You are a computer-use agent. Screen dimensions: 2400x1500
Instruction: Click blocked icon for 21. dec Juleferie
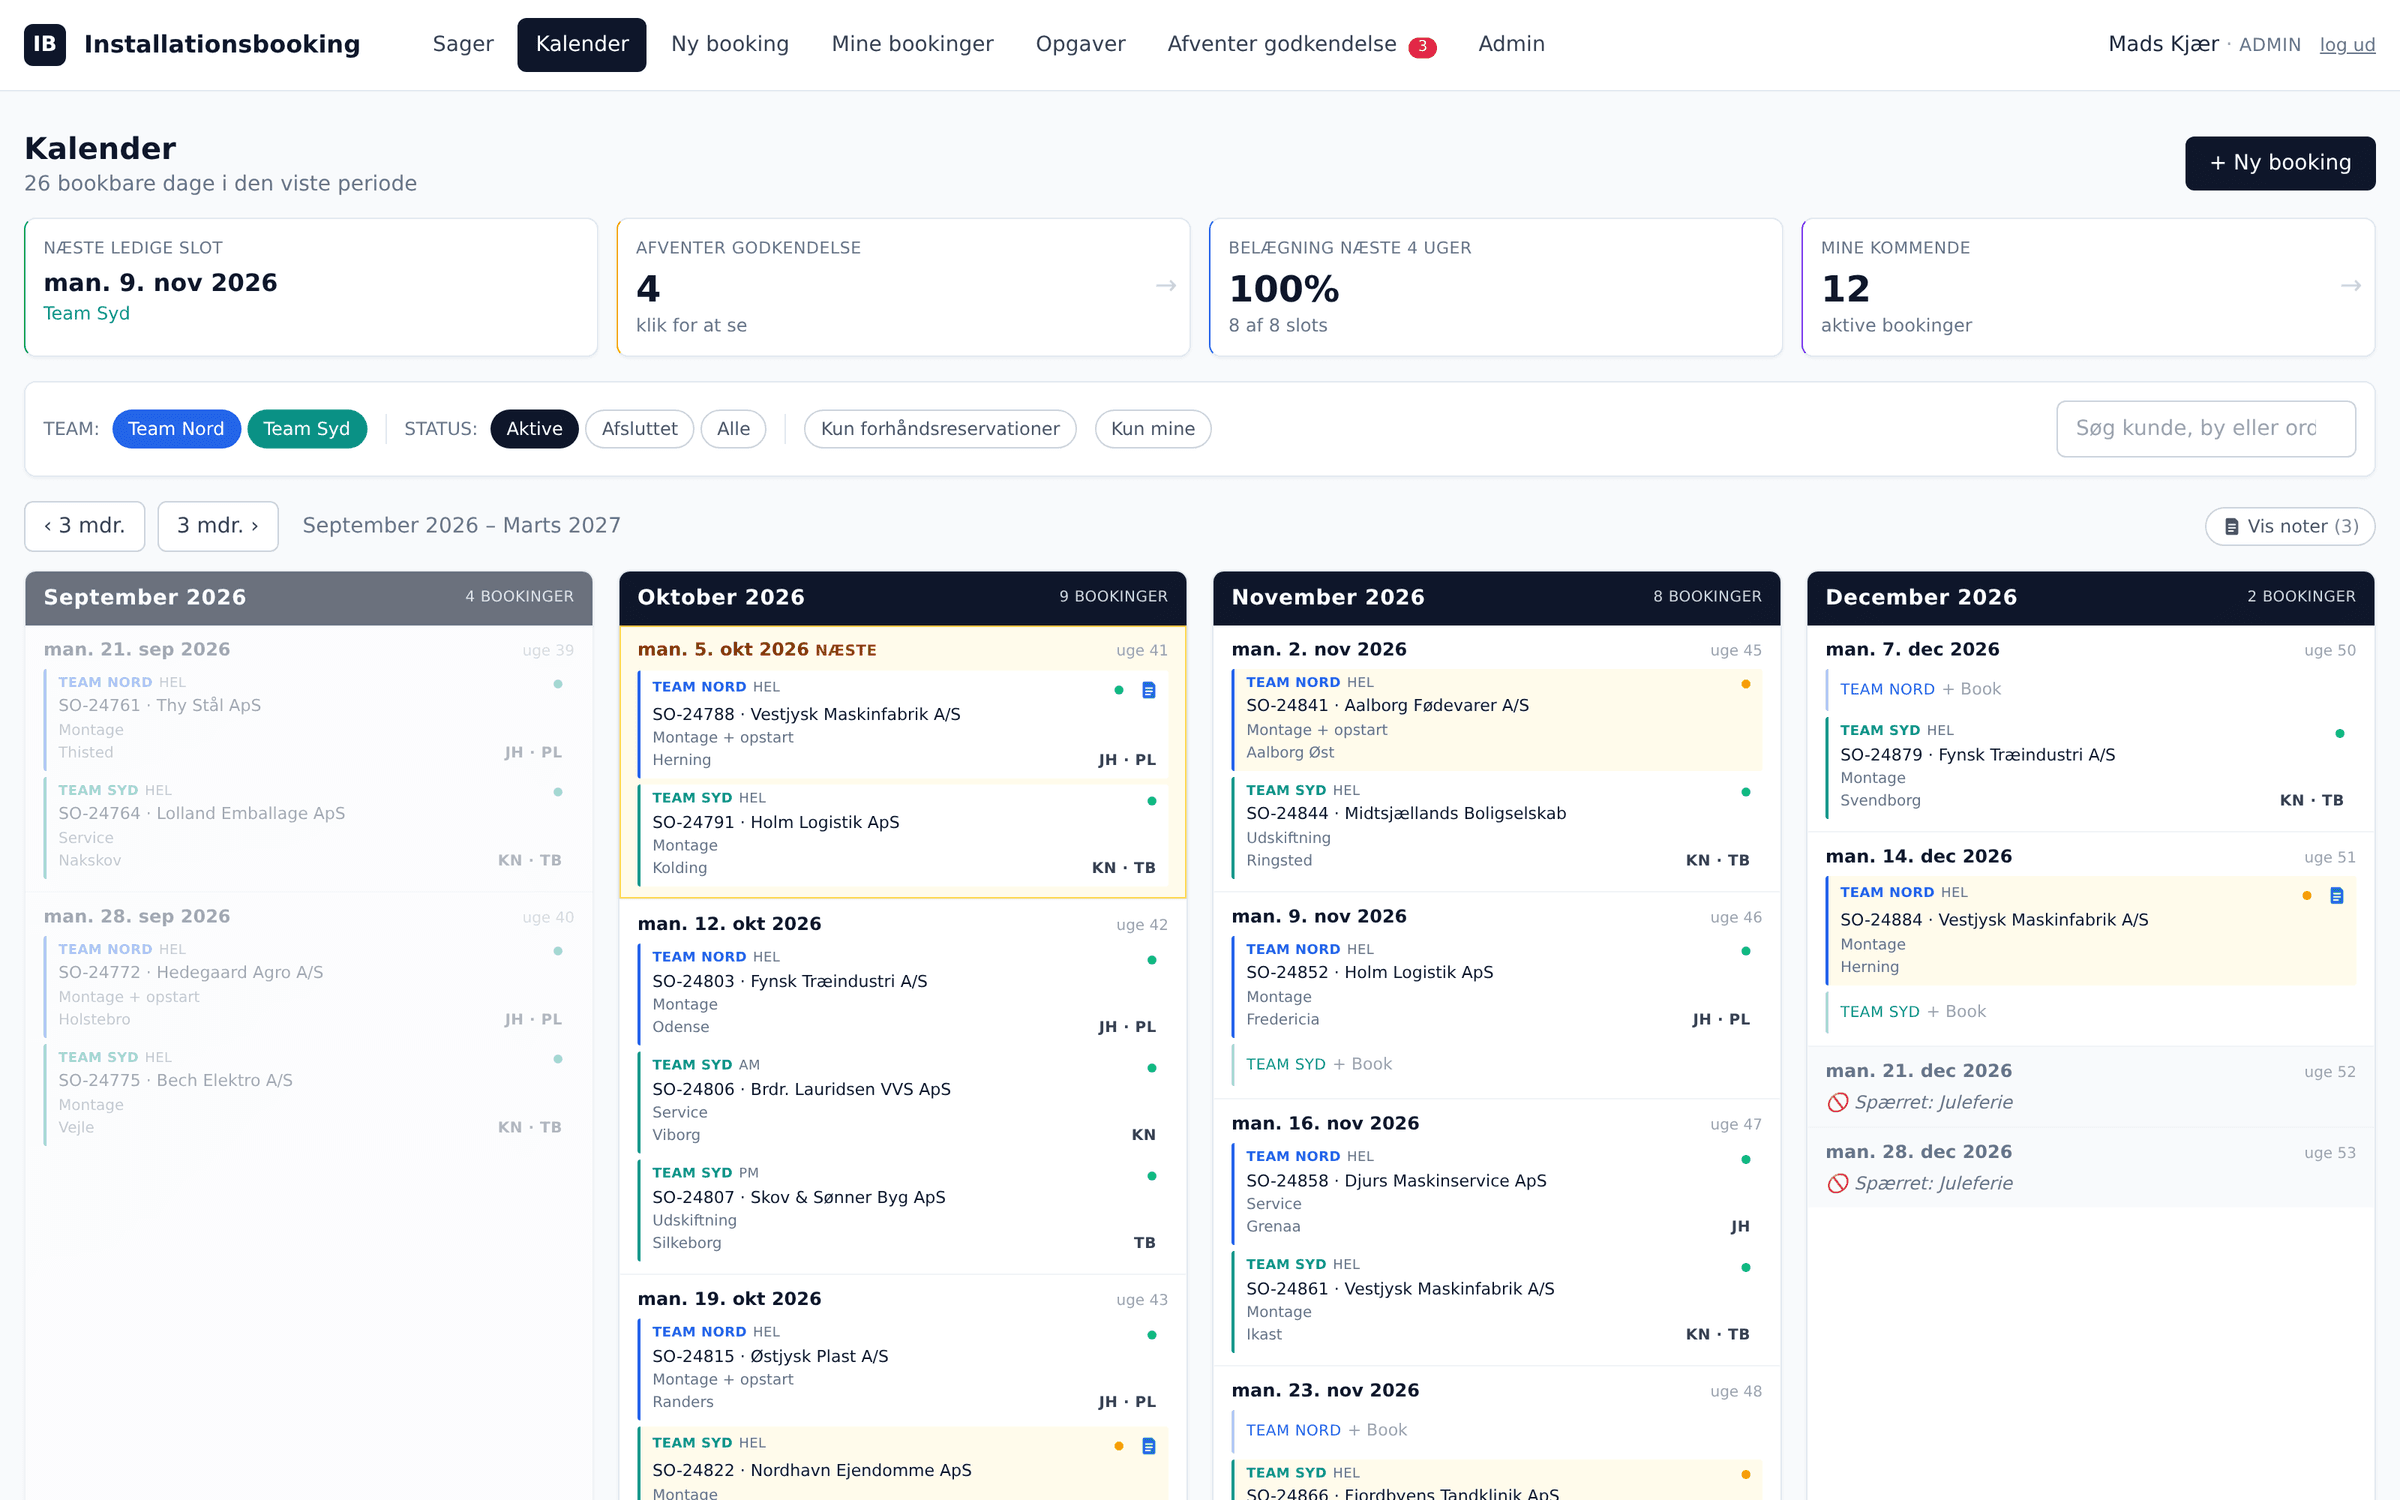[x=1837, y=1102]
